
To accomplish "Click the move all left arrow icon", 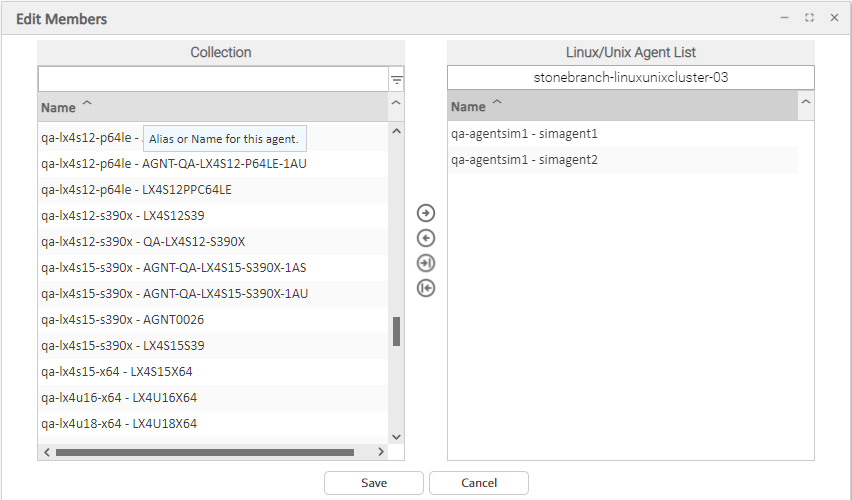I will pyautogui.click(x=426, y=288).
